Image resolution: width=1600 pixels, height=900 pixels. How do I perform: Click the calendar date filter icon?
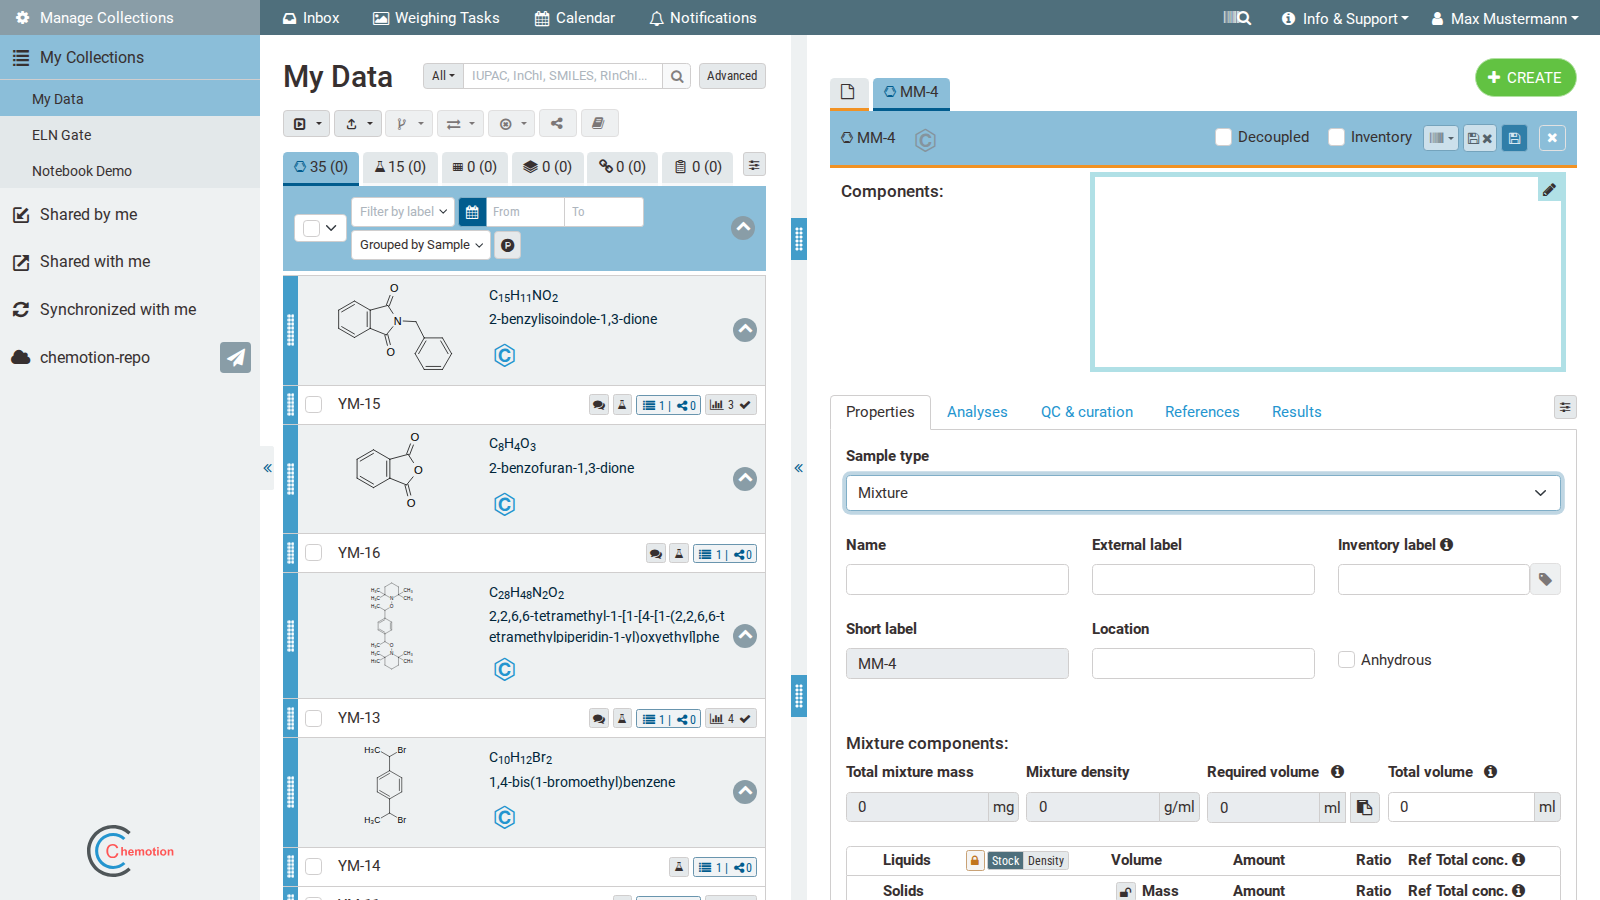tap(472, 212)
